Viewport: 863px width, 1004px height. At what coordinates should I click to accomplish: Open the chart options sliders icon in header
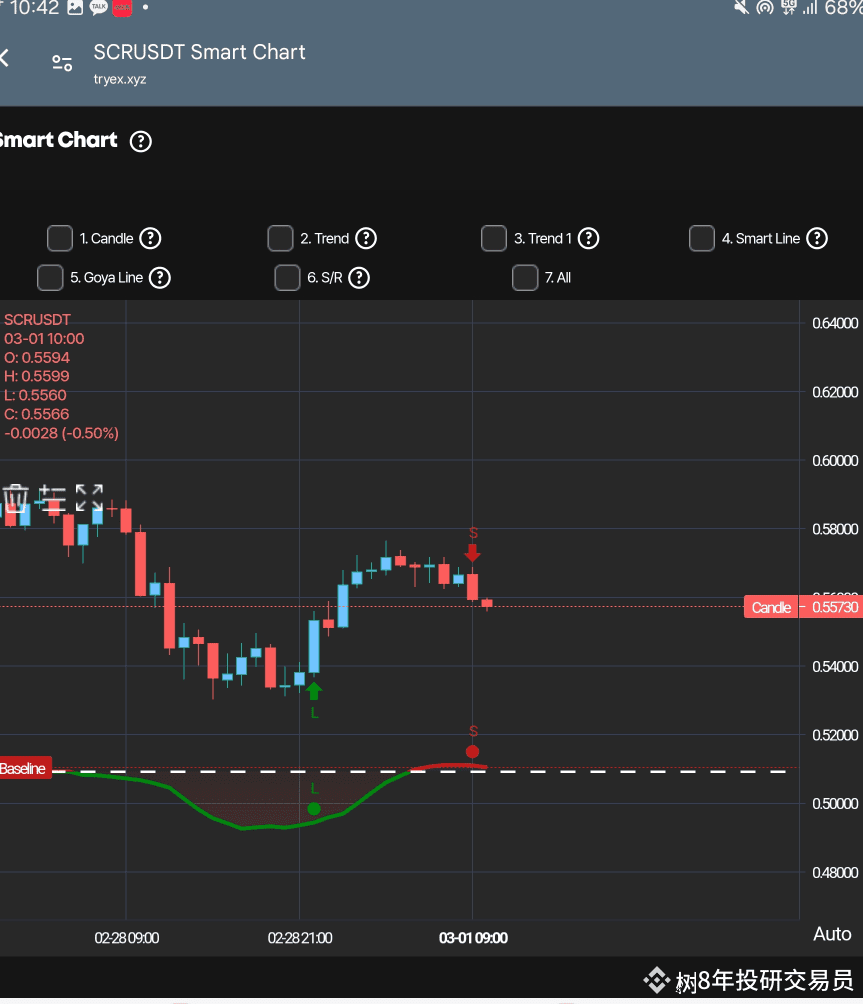pyautogui.click(x=61, y=62)
